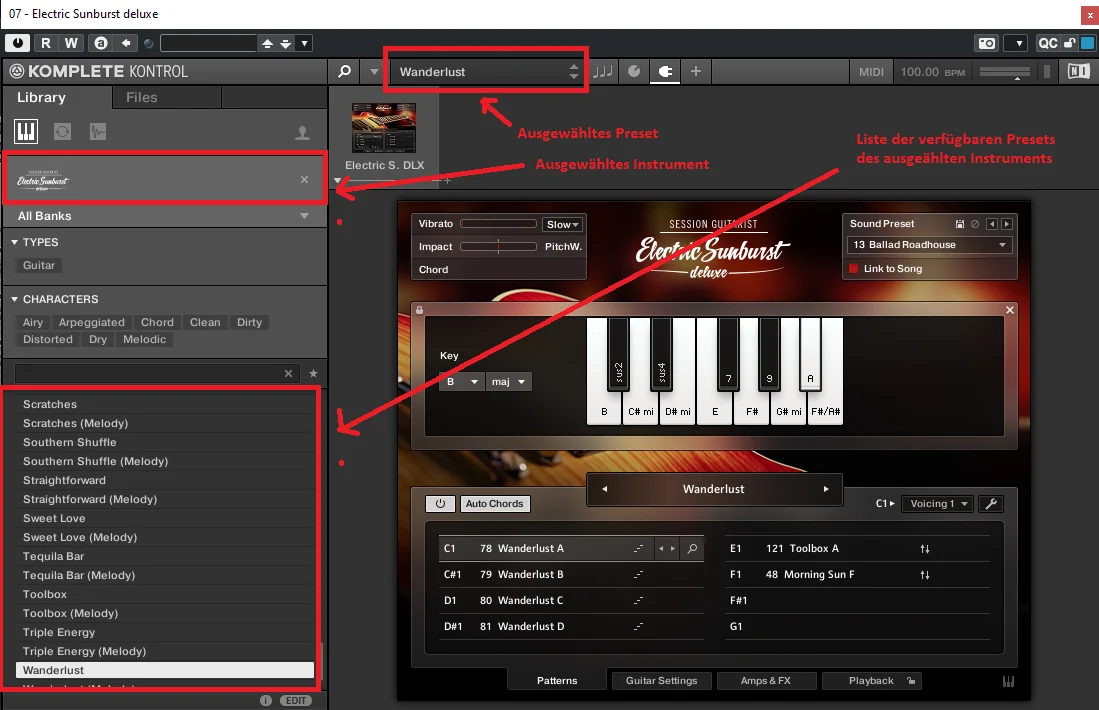Select the Tequila Bar preset in the list

53,556
